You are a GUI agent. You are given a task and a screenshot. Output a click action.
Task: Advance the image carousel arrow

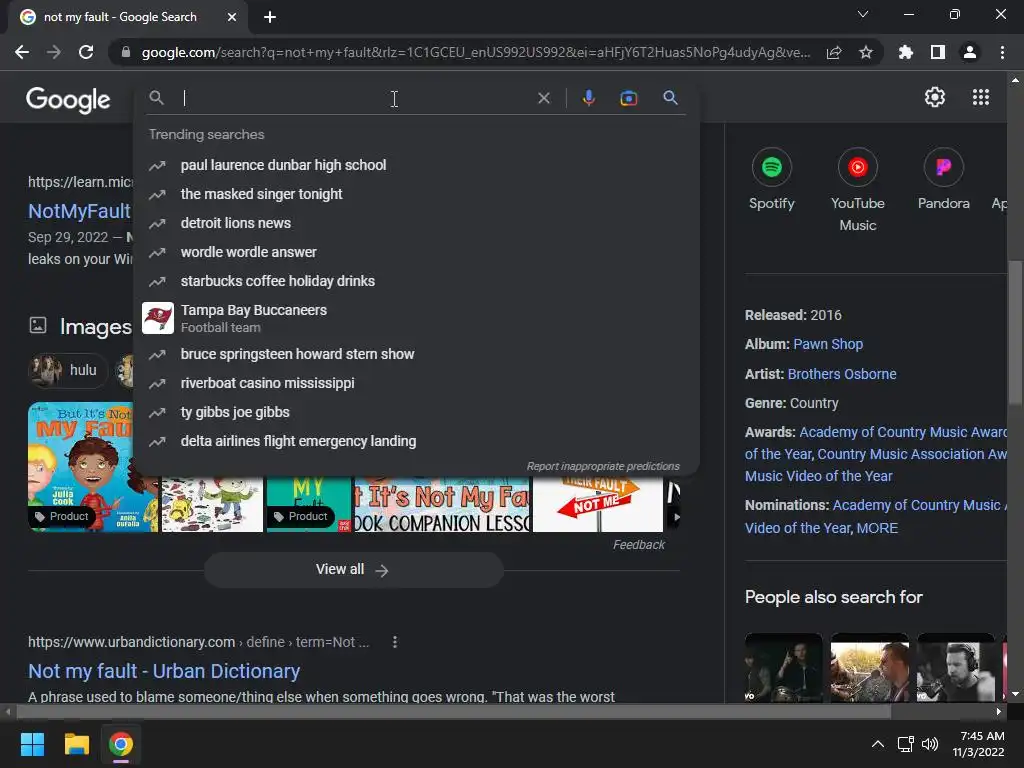click(676, 517)
